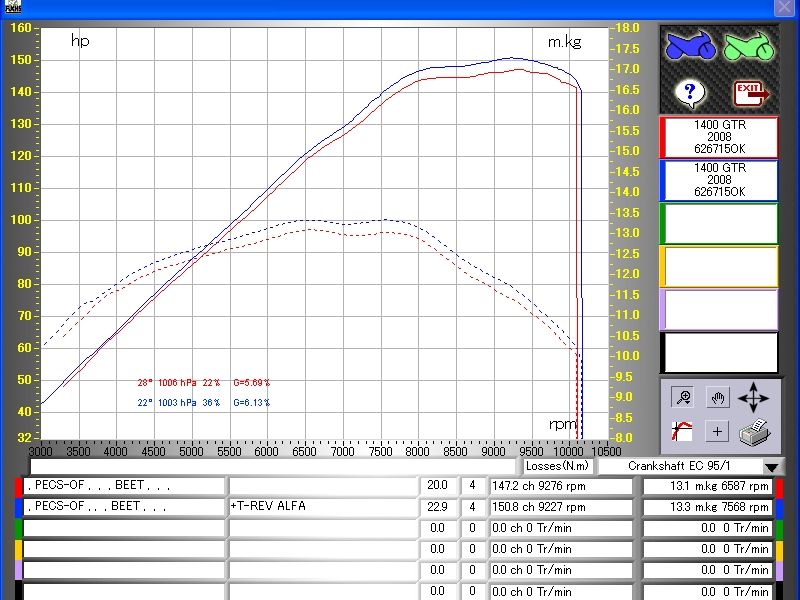Click the plus button in tool panel
The image size is (800, 600).
tap(717, 432)
